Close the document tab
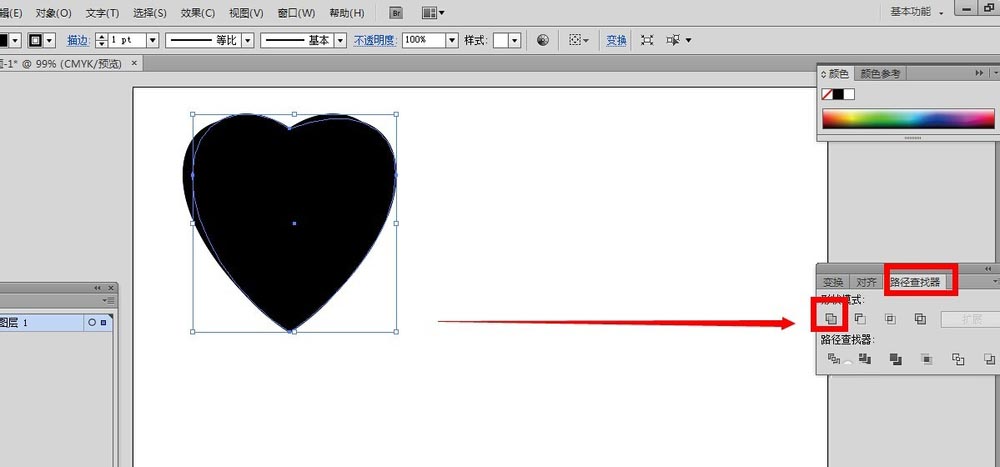Image resolution: width=1000 pixels, height=467 pixels. click(136, 63)
